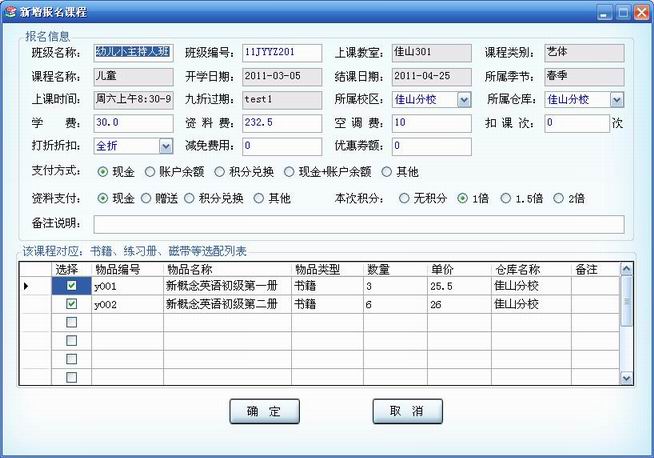Open the 所属仓库 dropdown

[617, 100]
